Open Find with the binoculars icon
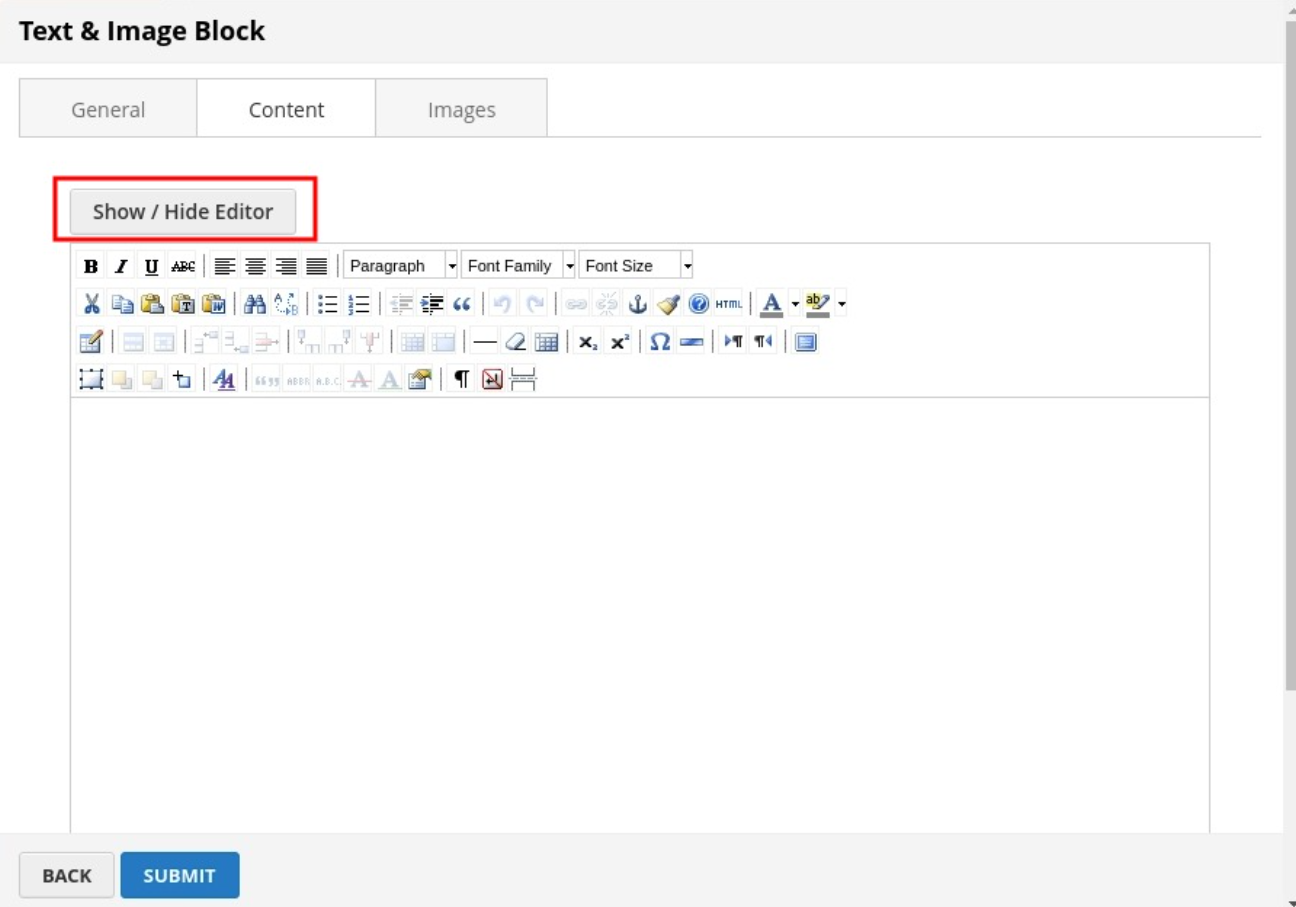 tap(254, 304)
